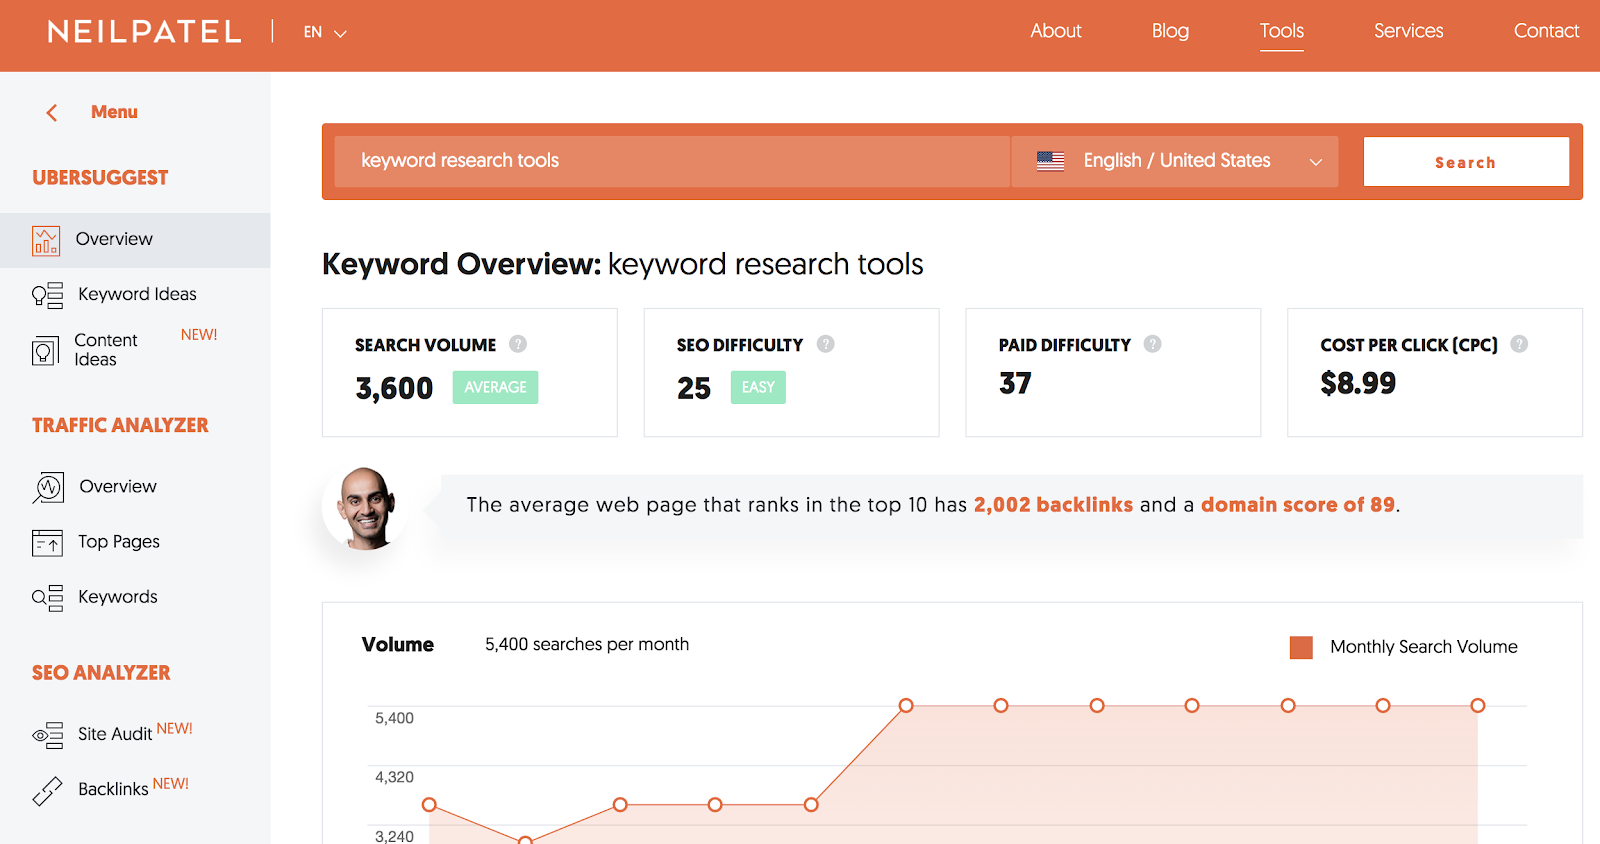Open the Contact menu item
Image resolution: width=1600 pixels, height=844 pixels.
point(1546,31)
